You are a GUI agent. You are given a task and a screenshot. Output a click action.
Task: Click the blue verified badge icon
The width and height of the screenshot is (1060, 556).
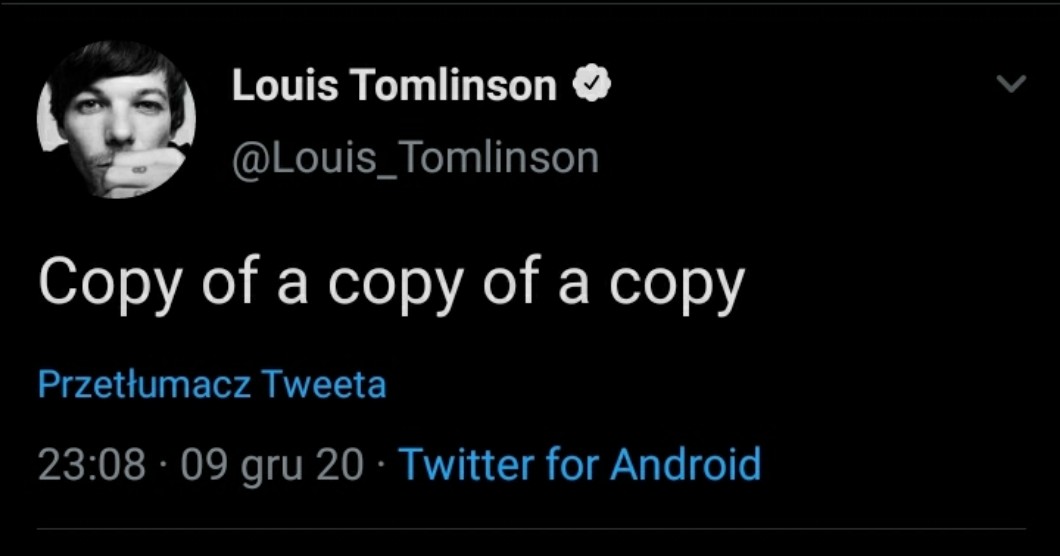591,86
